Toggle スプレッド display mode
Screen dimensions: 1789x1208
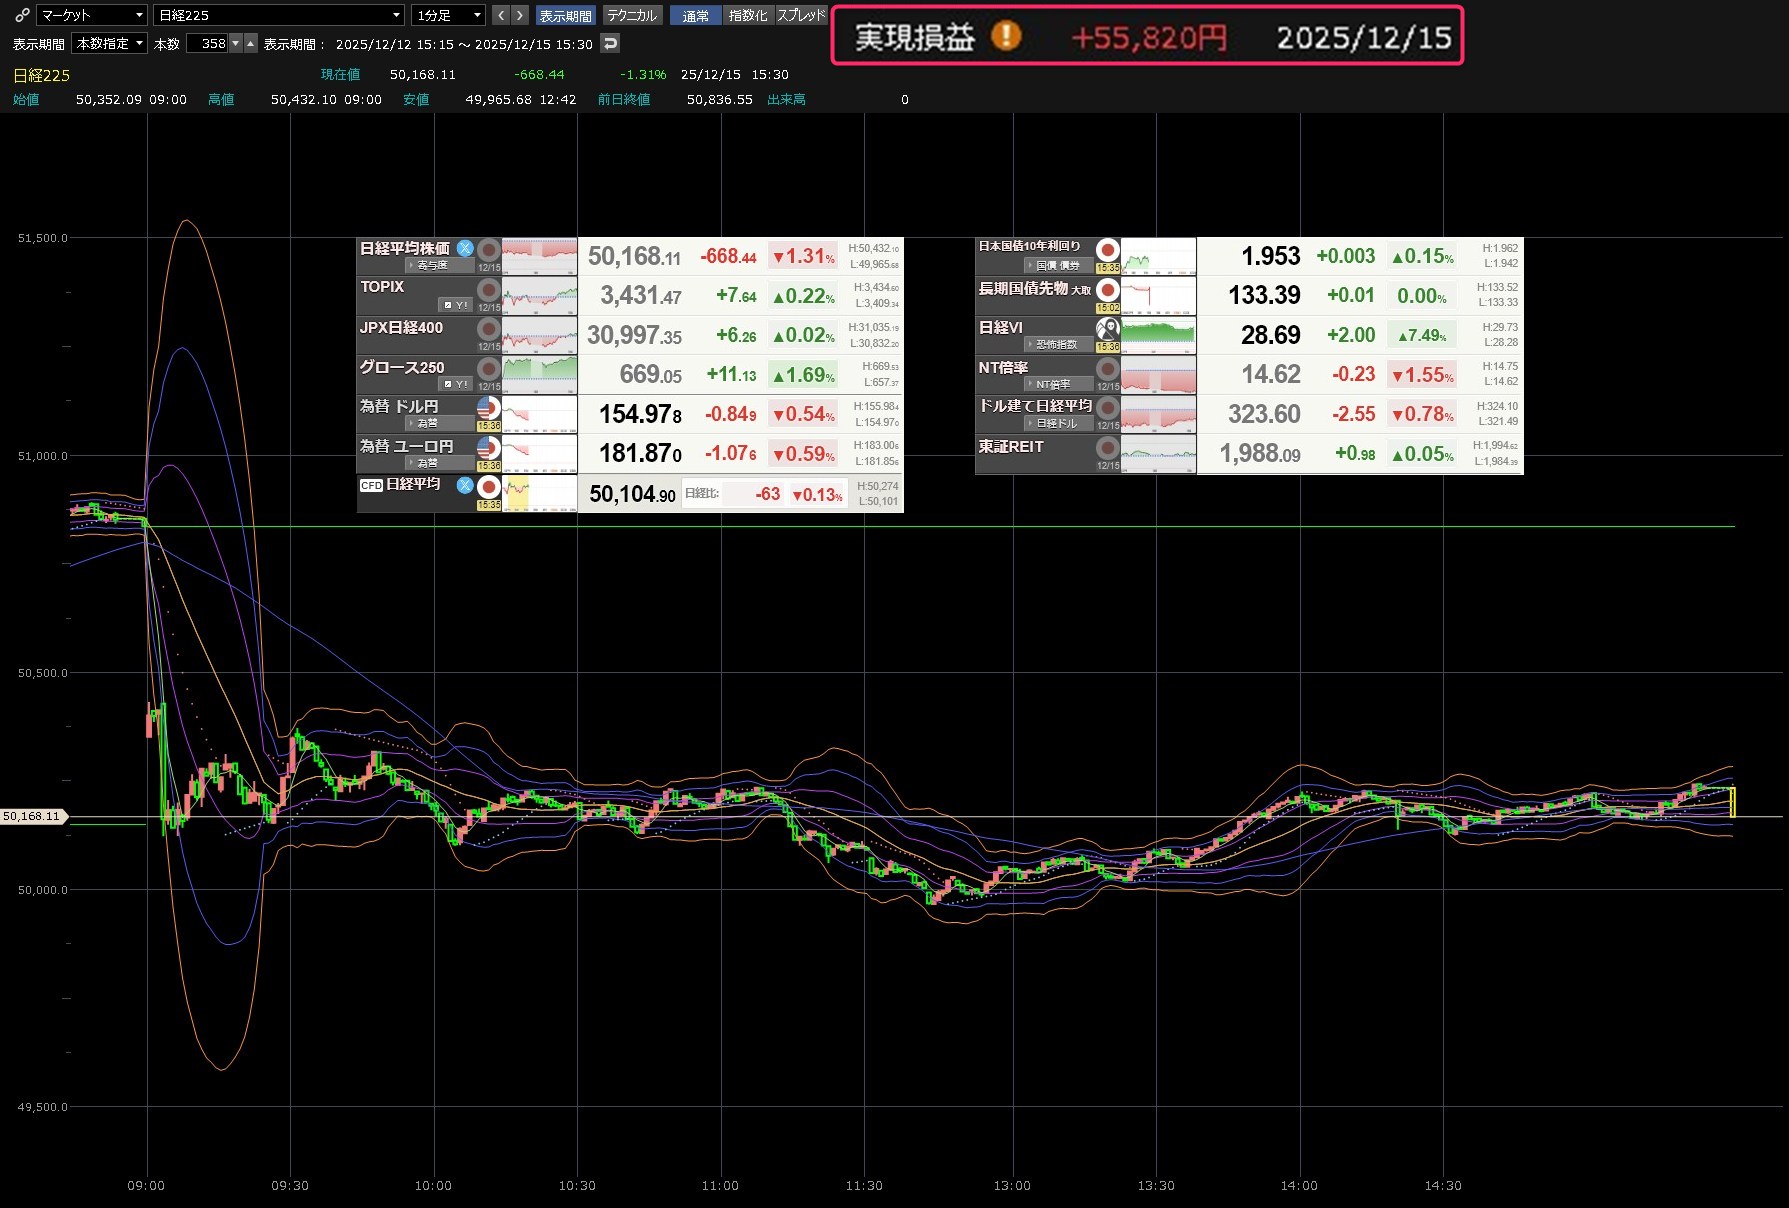click(x=802, y=15)
